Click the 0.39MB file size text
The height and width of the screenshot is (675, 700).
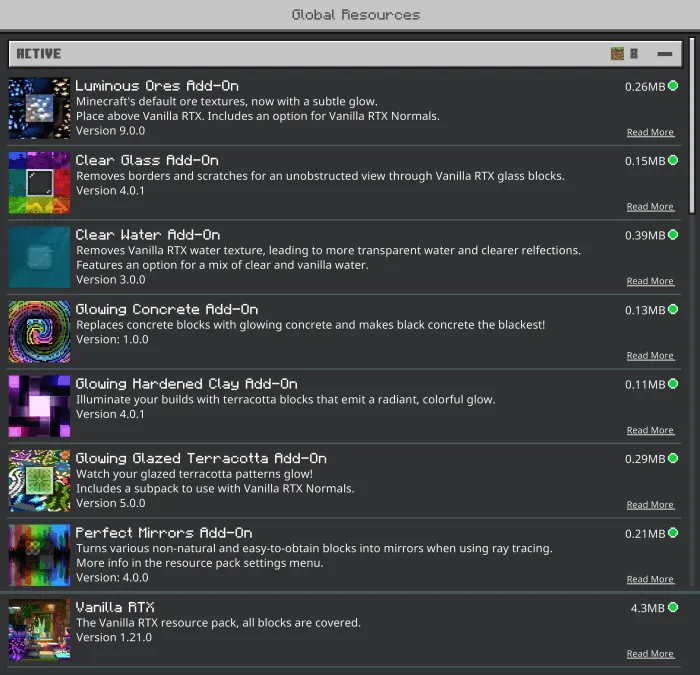click(645, 236)
